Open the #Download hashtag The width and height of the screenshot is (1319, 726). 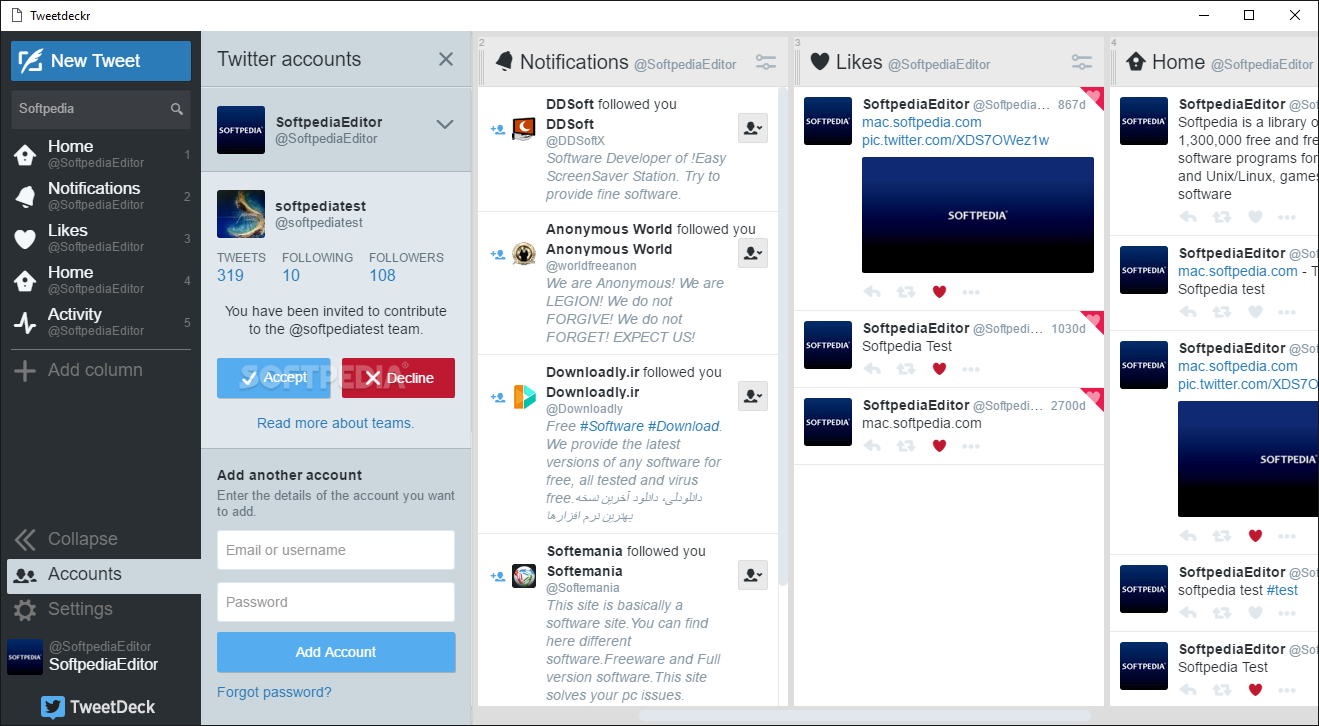click(684, 426)
